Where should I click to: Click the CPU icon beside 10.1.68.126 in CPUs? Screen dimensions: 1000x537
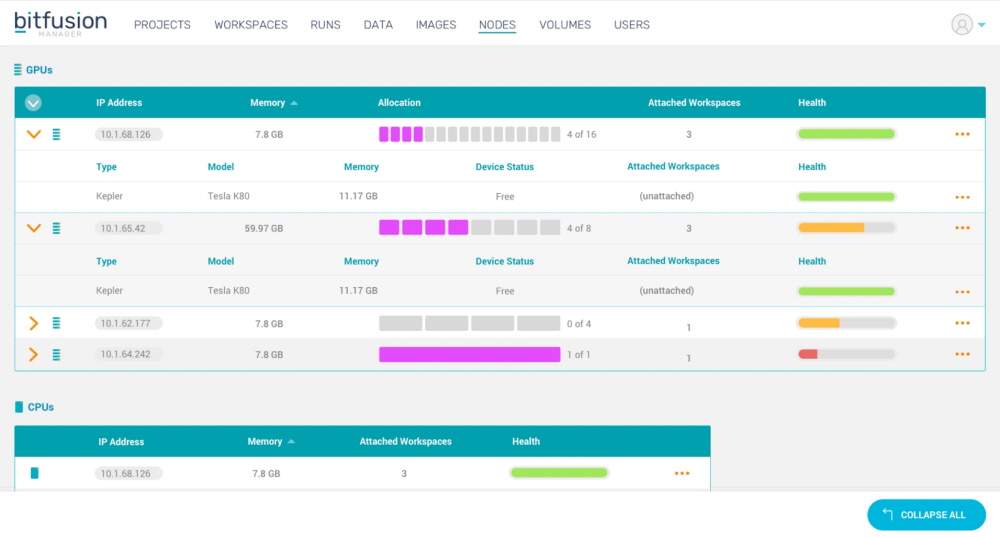point(35,473)
